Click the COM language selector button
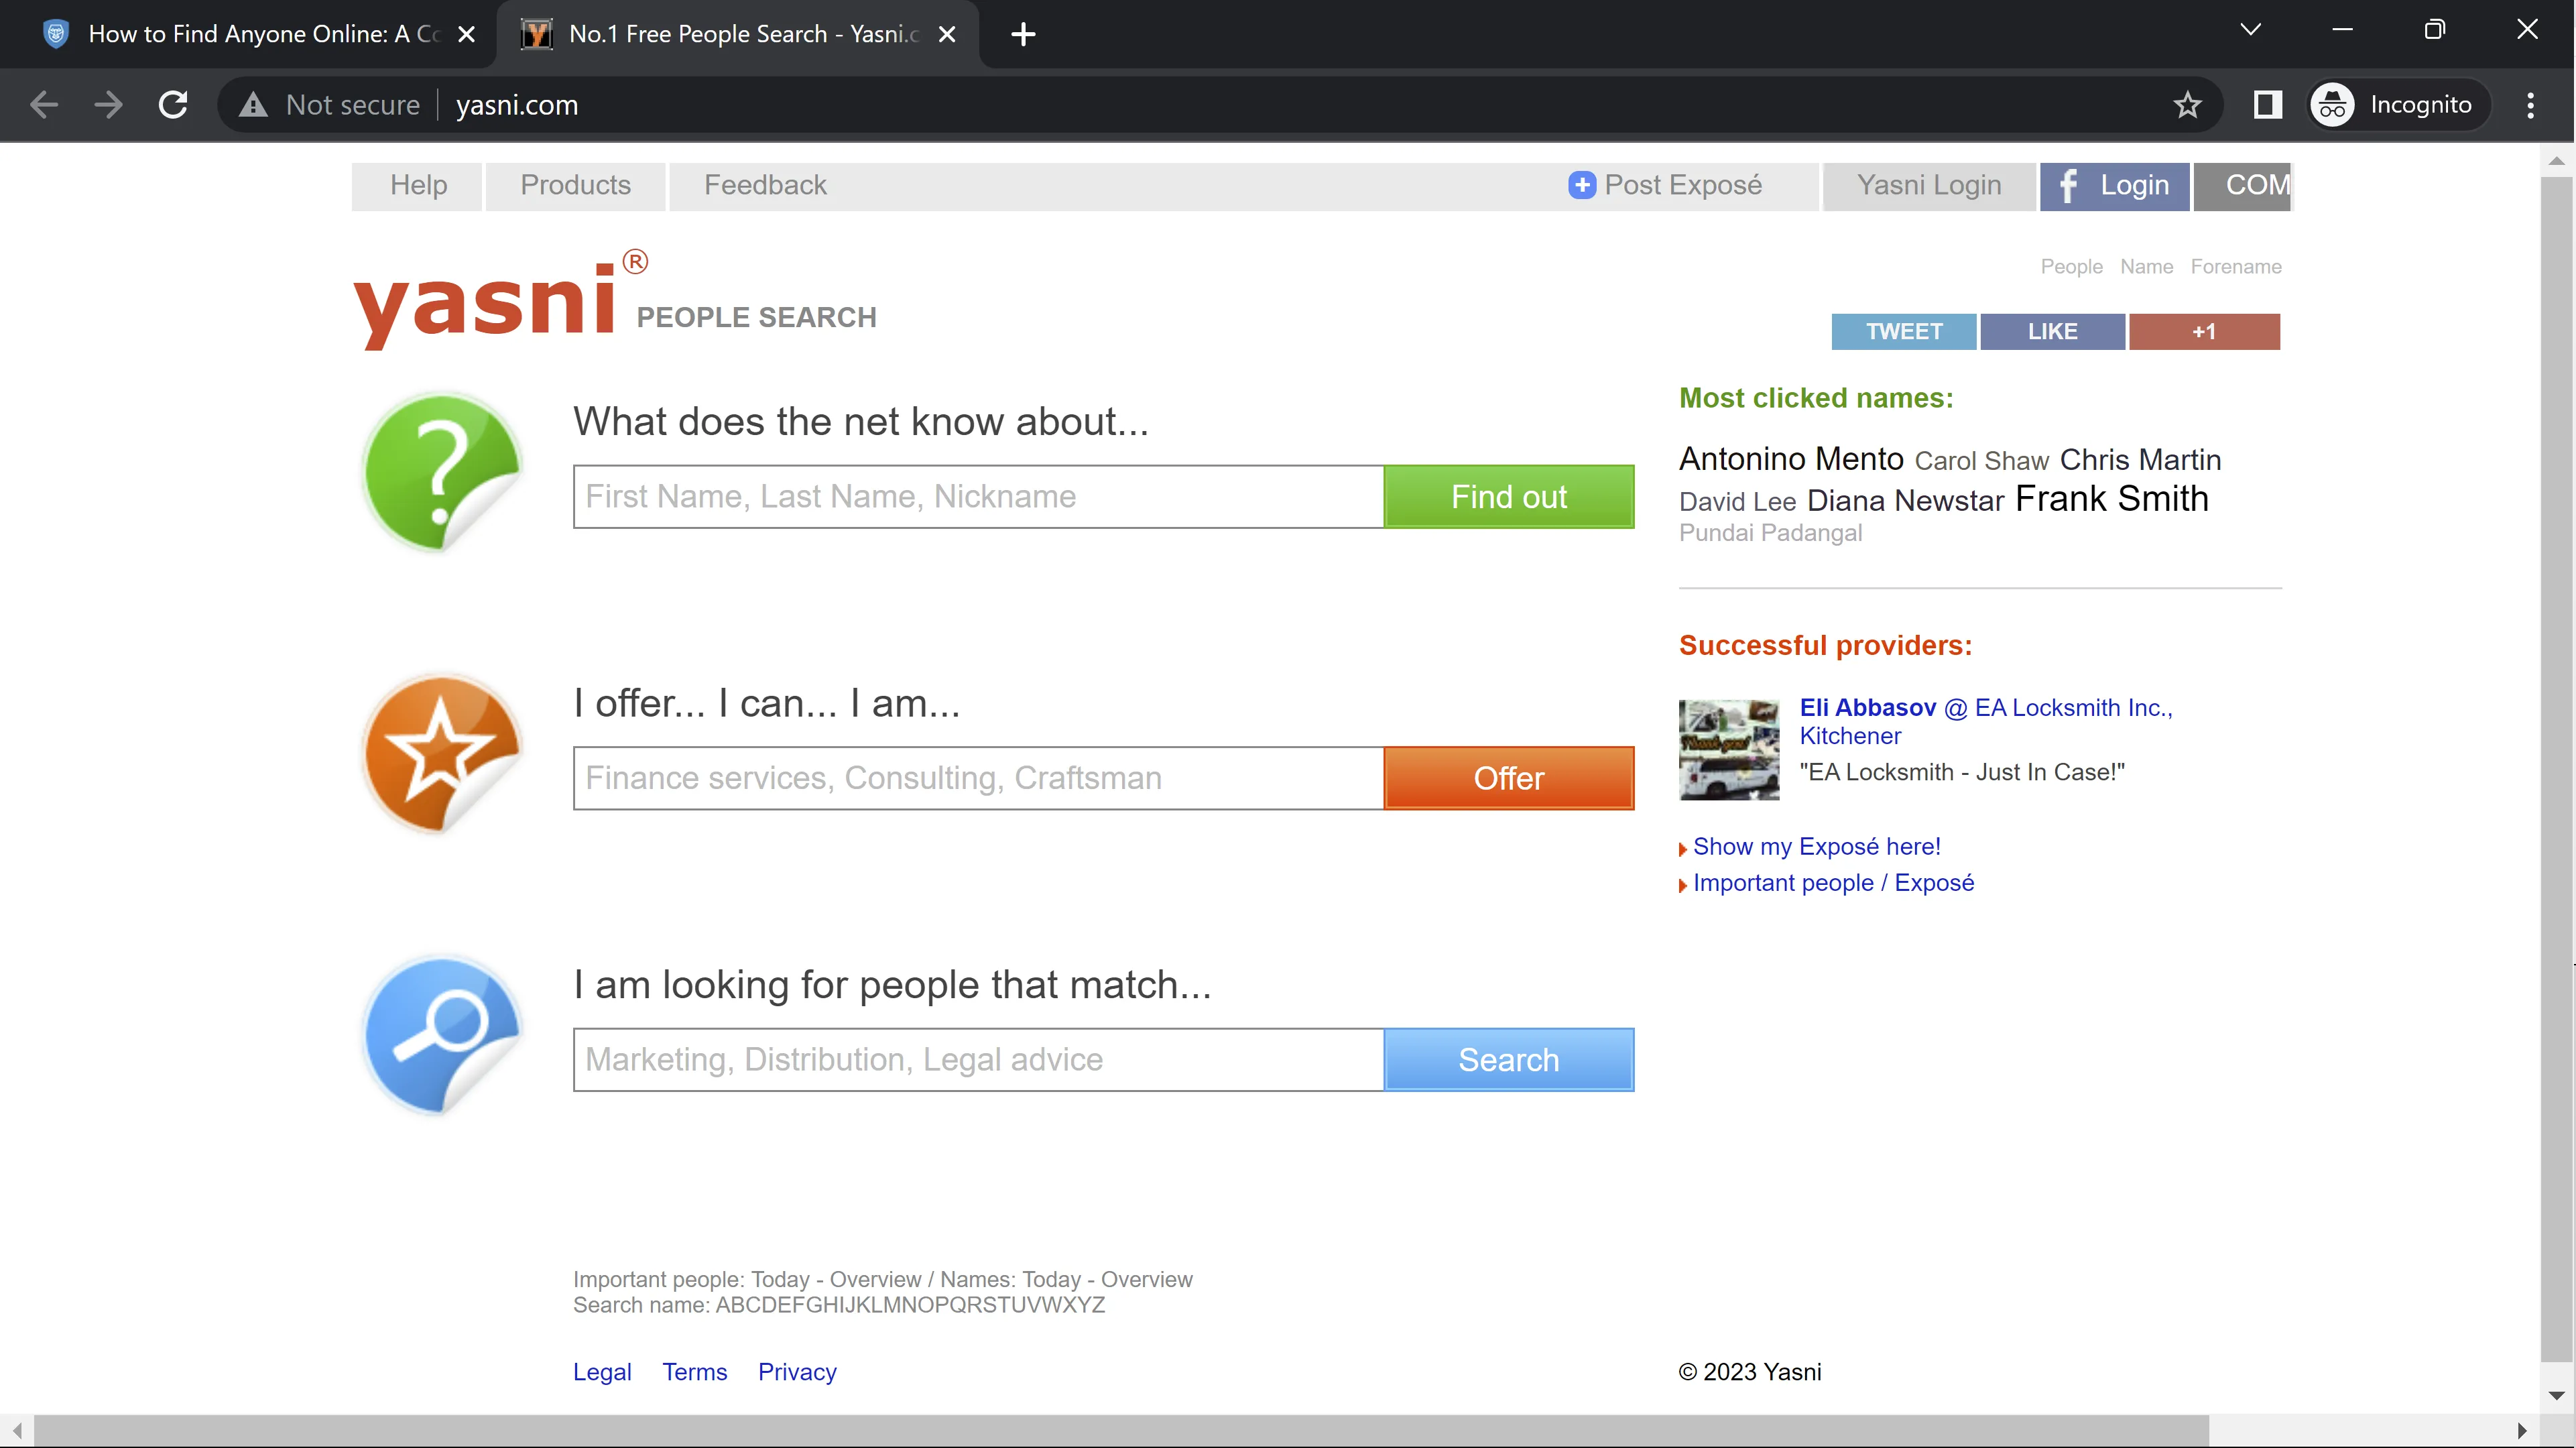 tap(2242, 186)
